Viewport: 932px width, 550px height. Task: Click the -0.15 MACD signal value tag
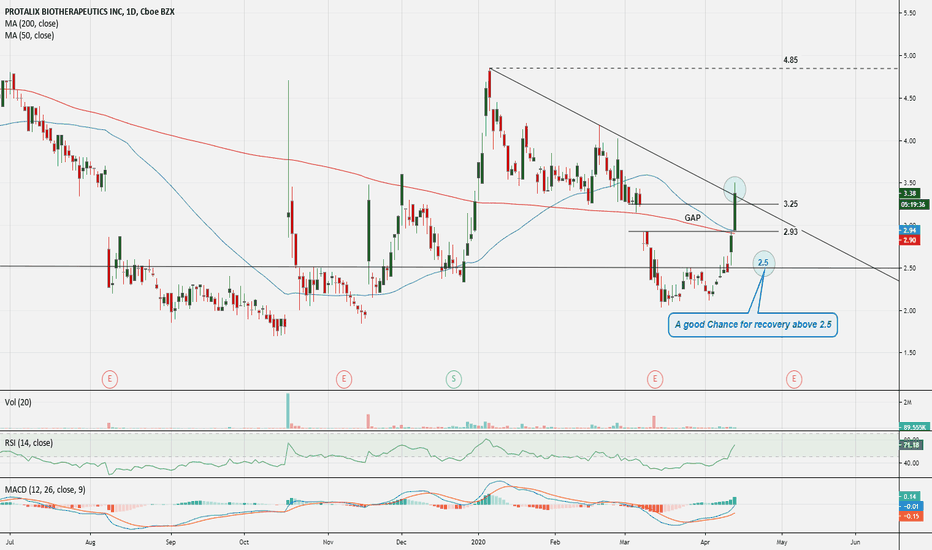click(911, 517)
